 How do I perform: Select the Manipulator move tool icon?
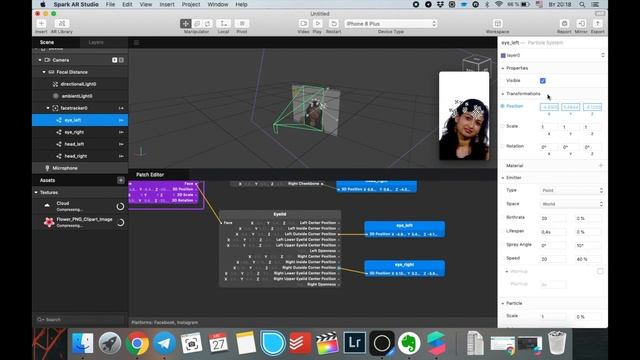point(186,24)
